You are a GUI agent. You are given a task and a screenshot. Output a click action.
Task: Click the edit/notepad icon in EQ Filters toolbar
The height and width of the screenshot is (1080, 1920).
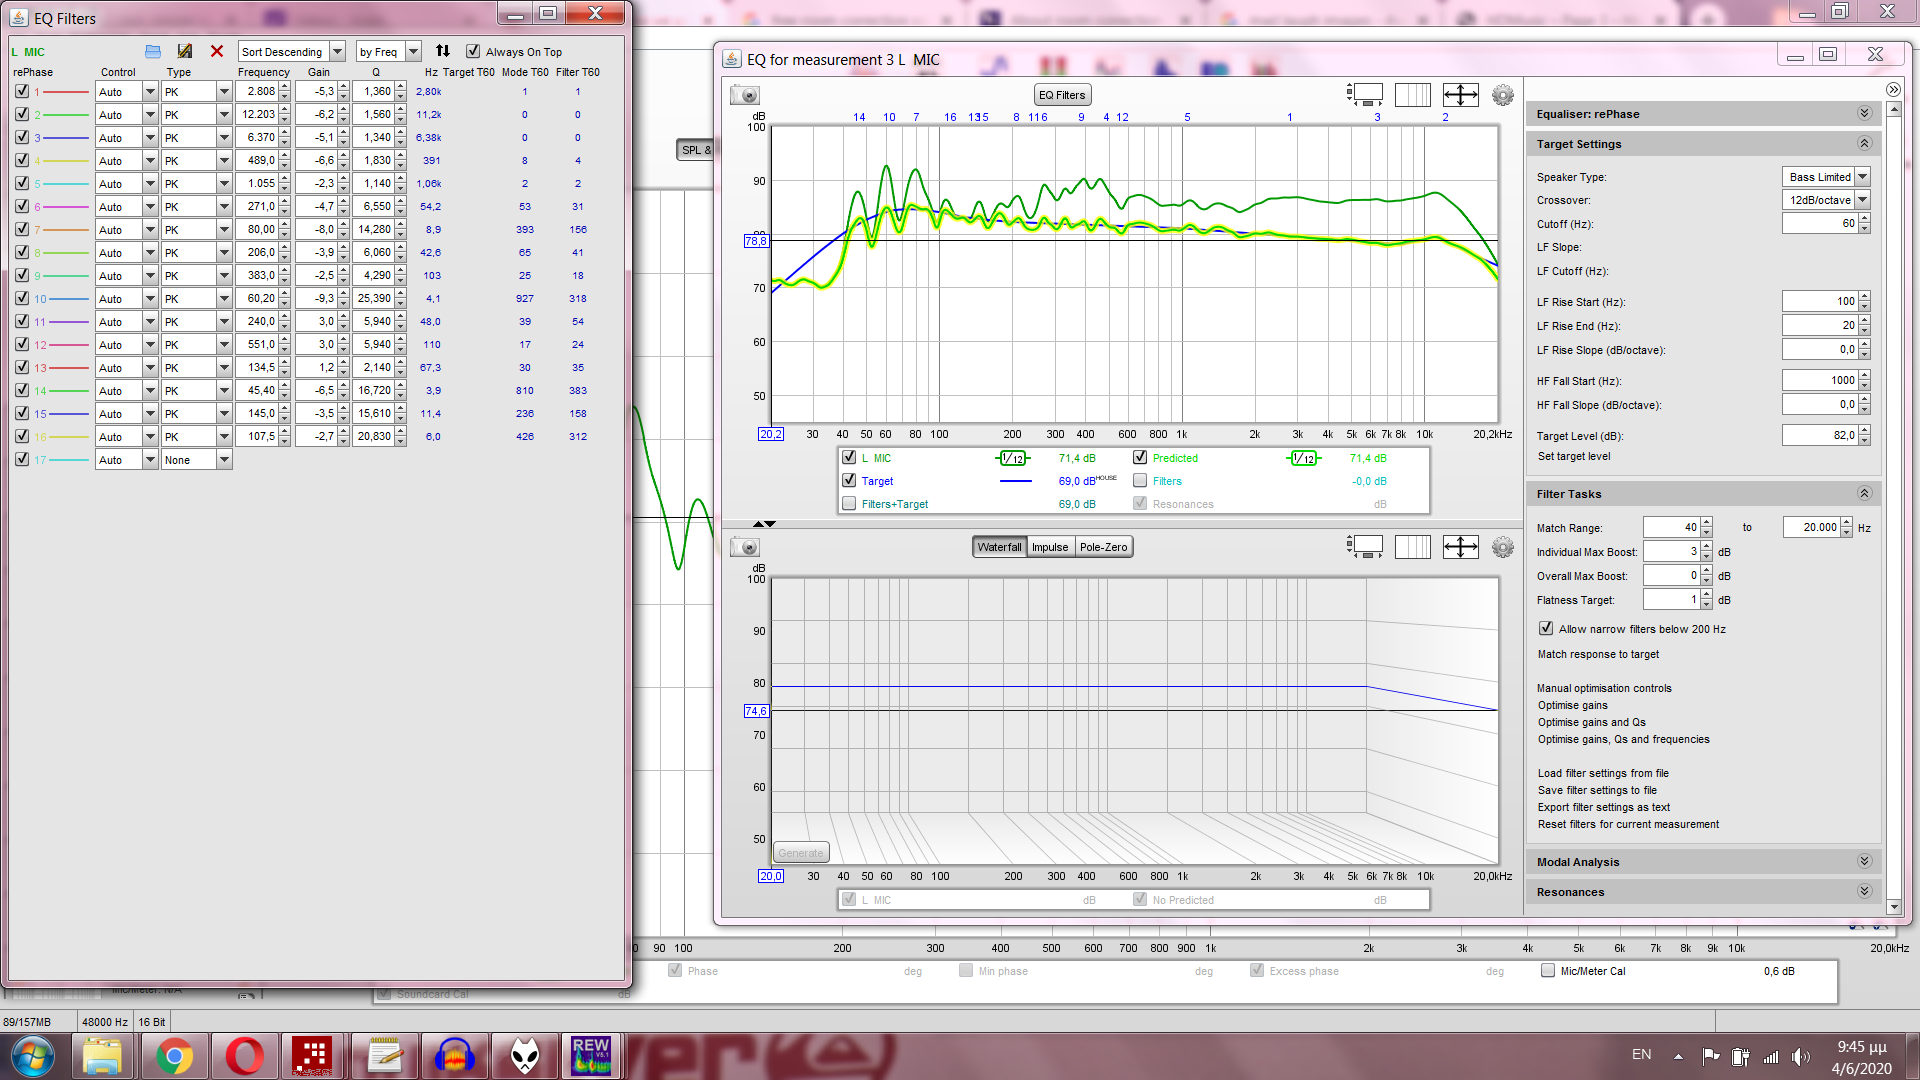185,51
